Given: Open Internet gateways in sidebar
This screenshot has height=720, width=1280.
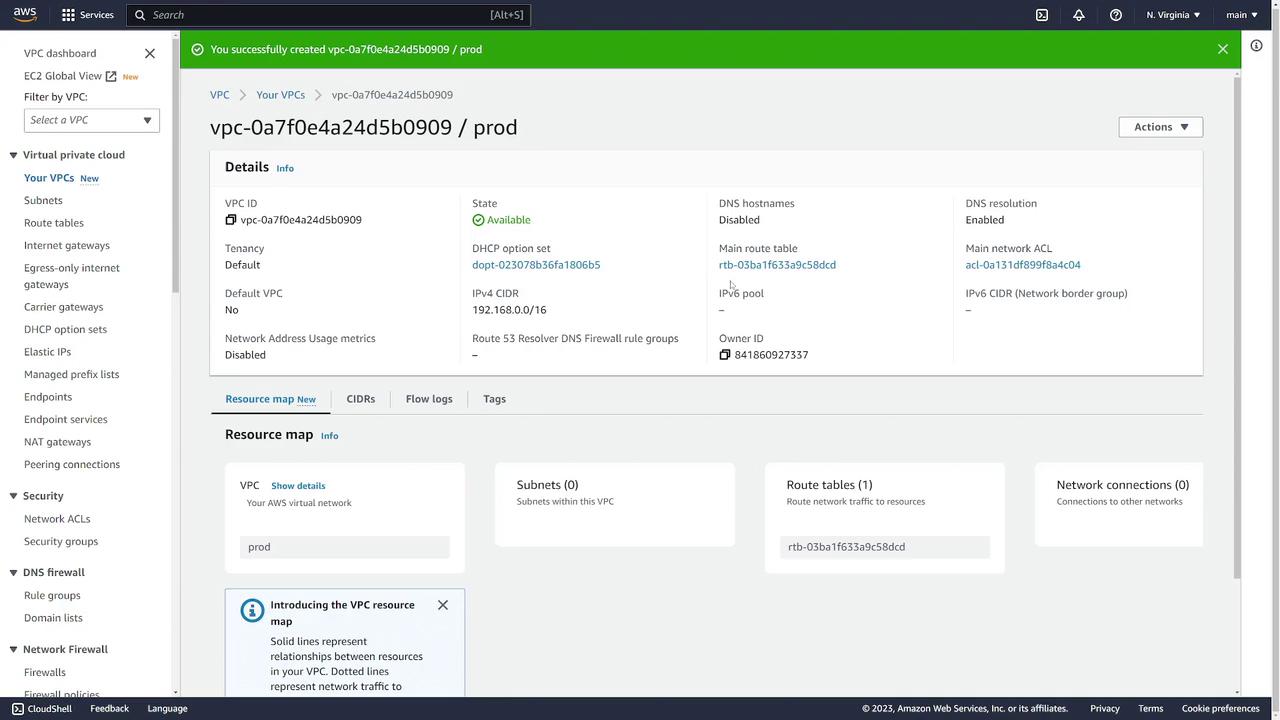Looking at the screenshot, I should (67, 245).
